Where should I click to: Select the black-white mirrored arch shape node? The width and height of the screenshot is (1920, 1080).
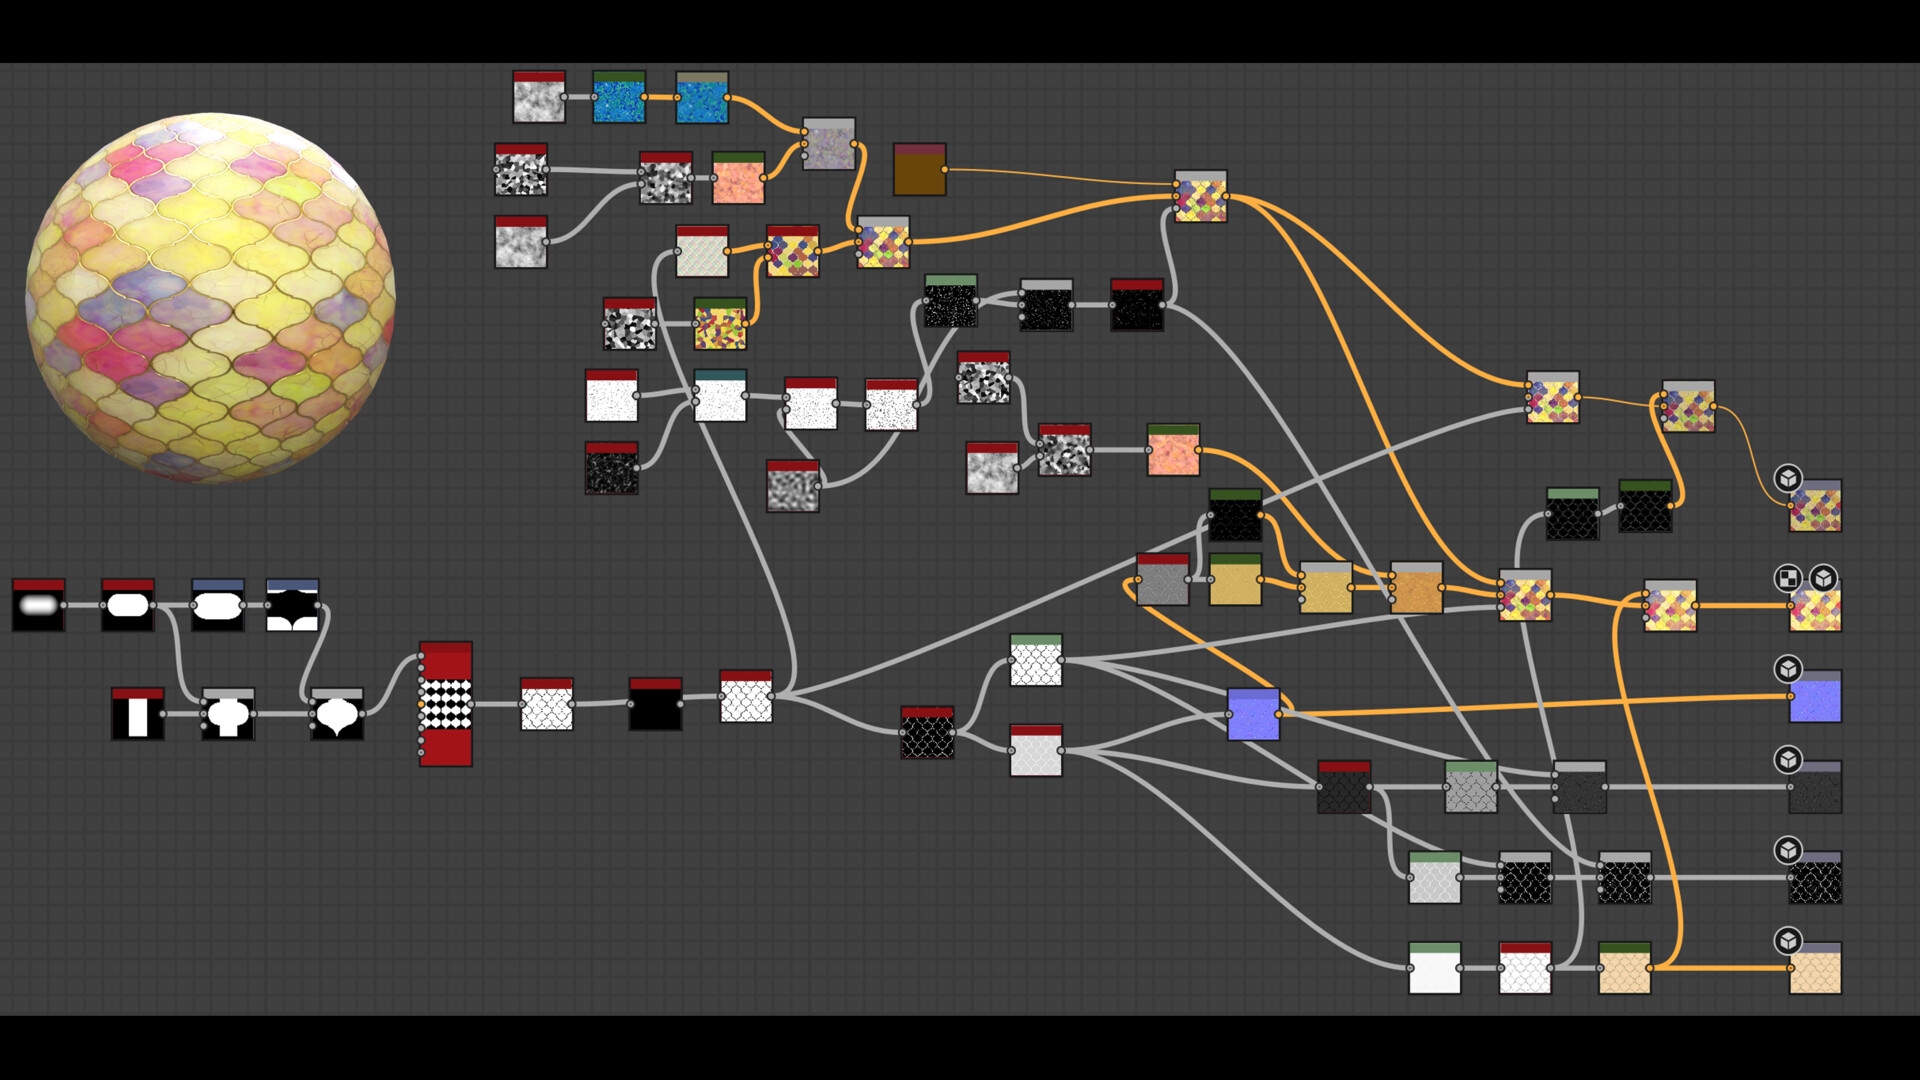(292, 605)
